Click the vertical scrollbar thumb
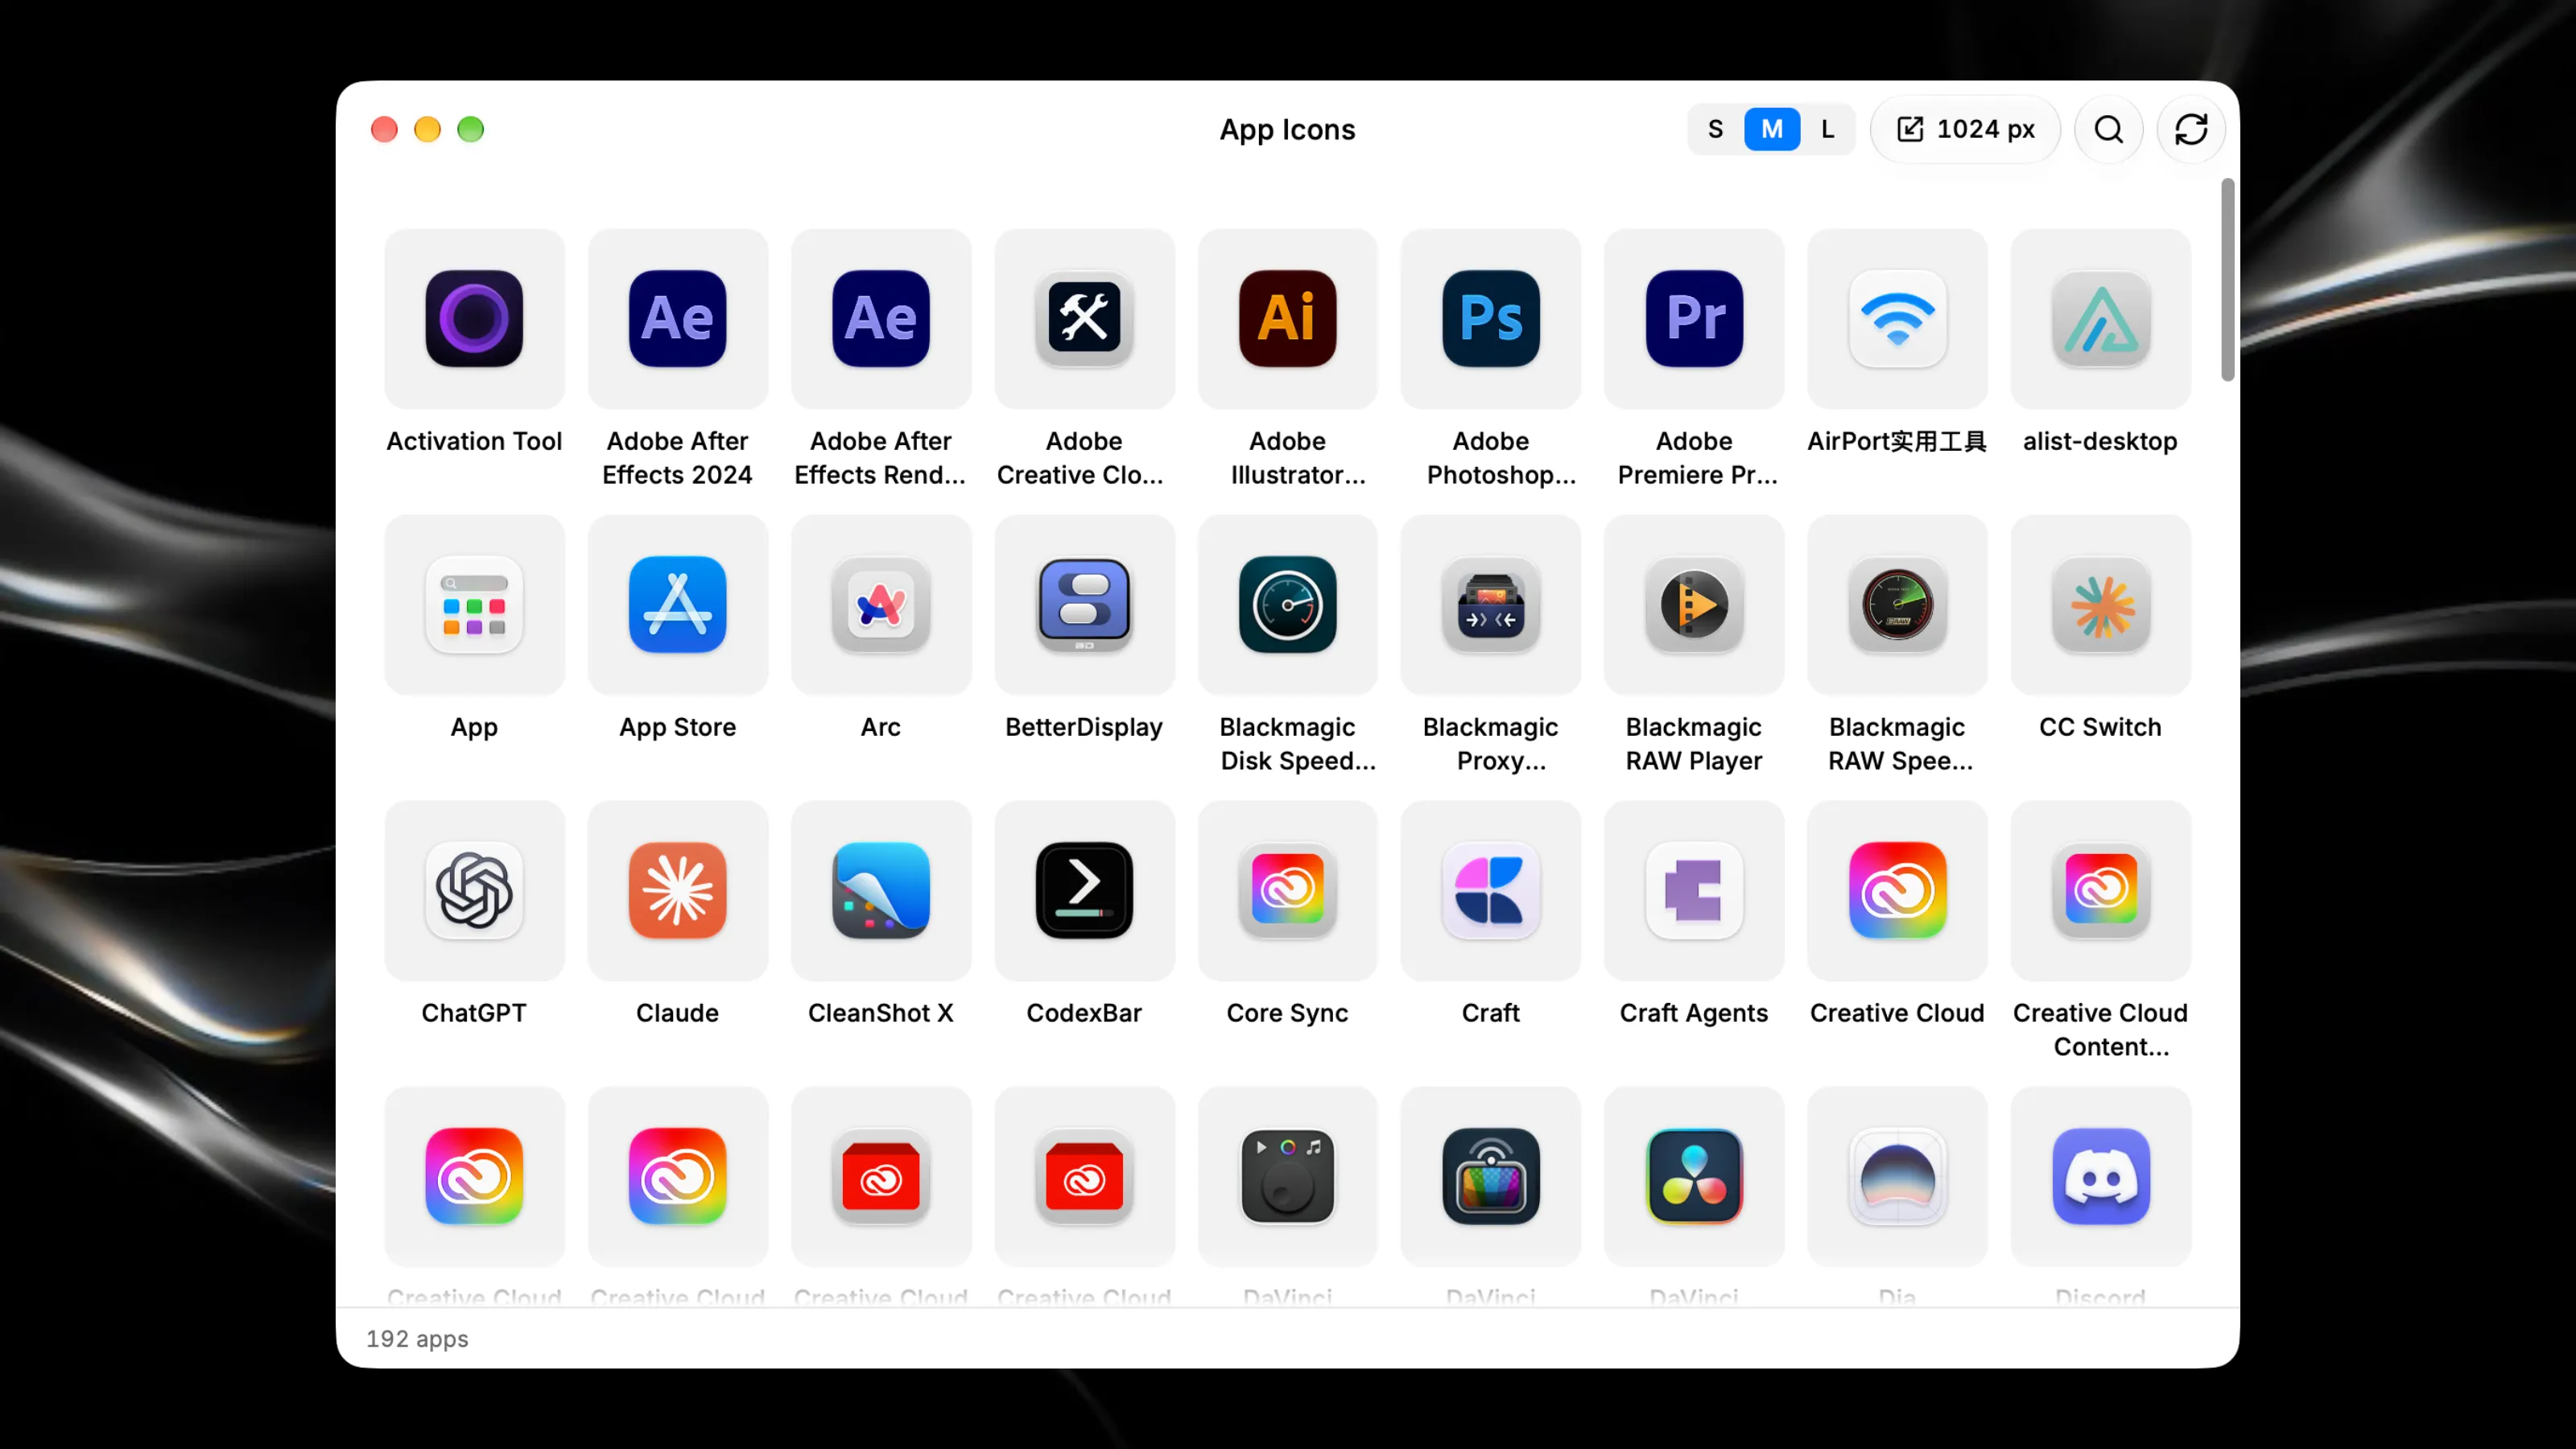This screenshot has width=2576, height=1449. [2227, 280]
